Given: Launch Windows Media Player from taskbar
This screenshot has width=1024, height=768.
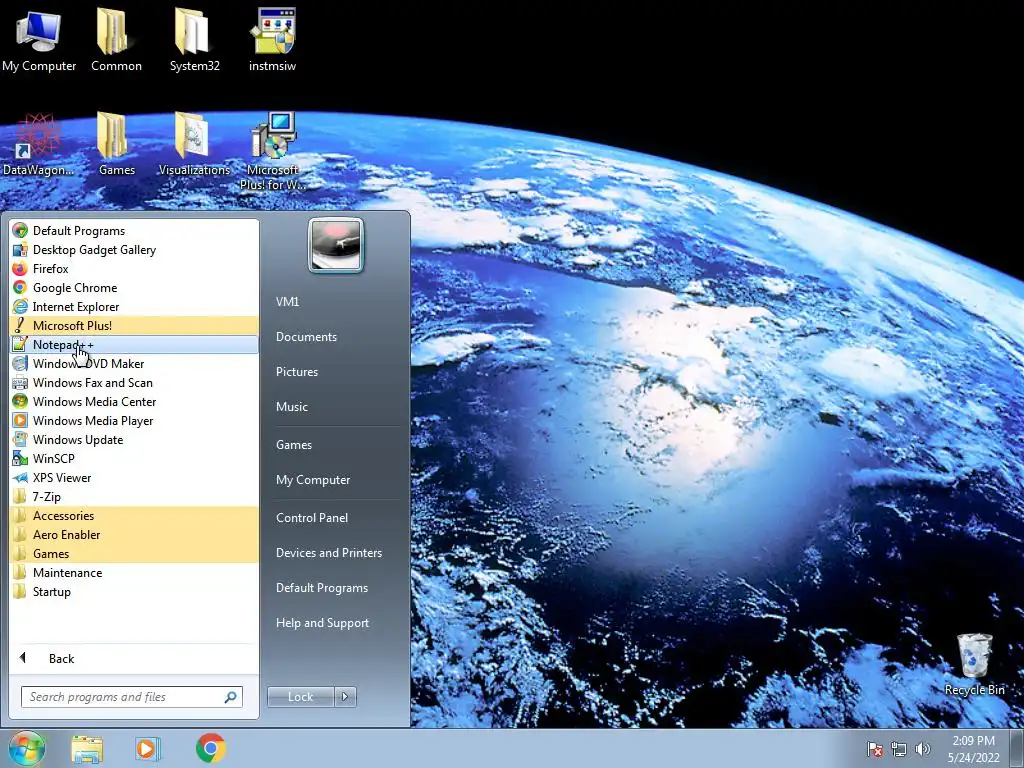Looking at the screenshot, I should pos(148,749).
